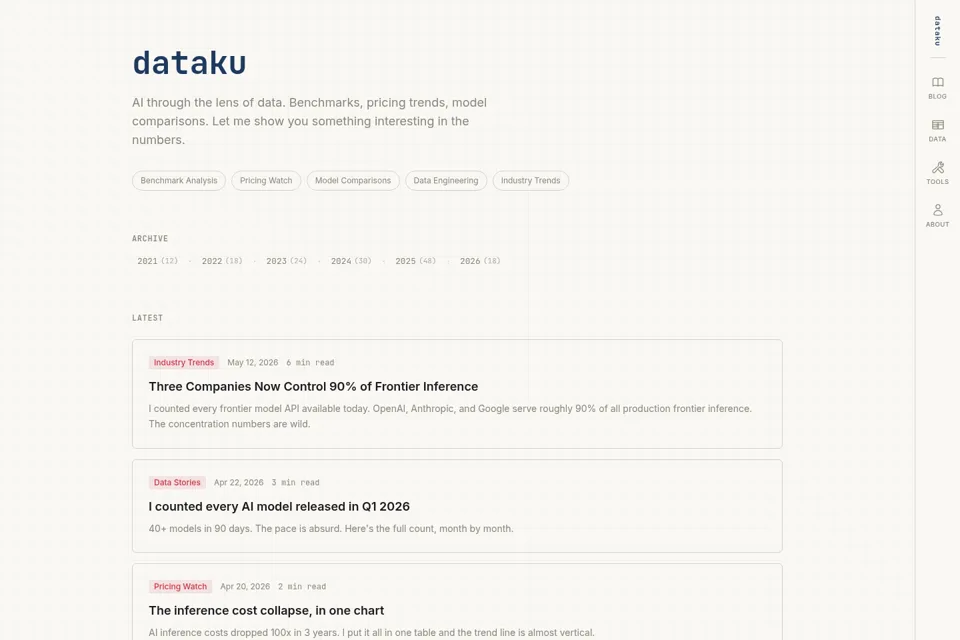
Task: Click the 3 min read label
Action: (x=296, y=483)
